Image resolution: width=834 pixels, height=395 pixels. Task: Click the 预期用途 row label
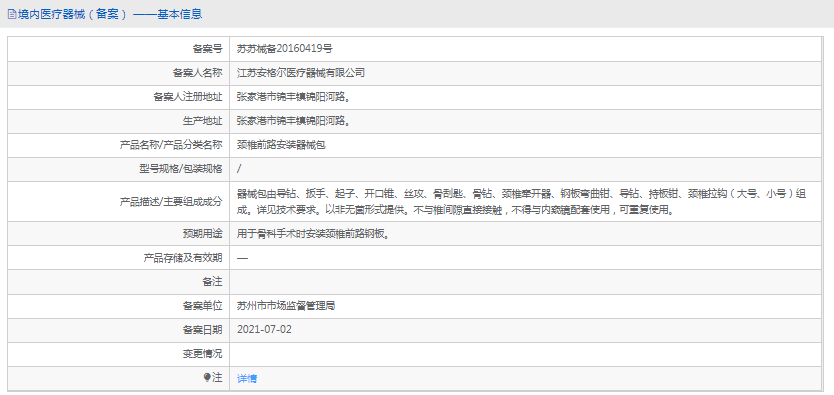point(203,233)
